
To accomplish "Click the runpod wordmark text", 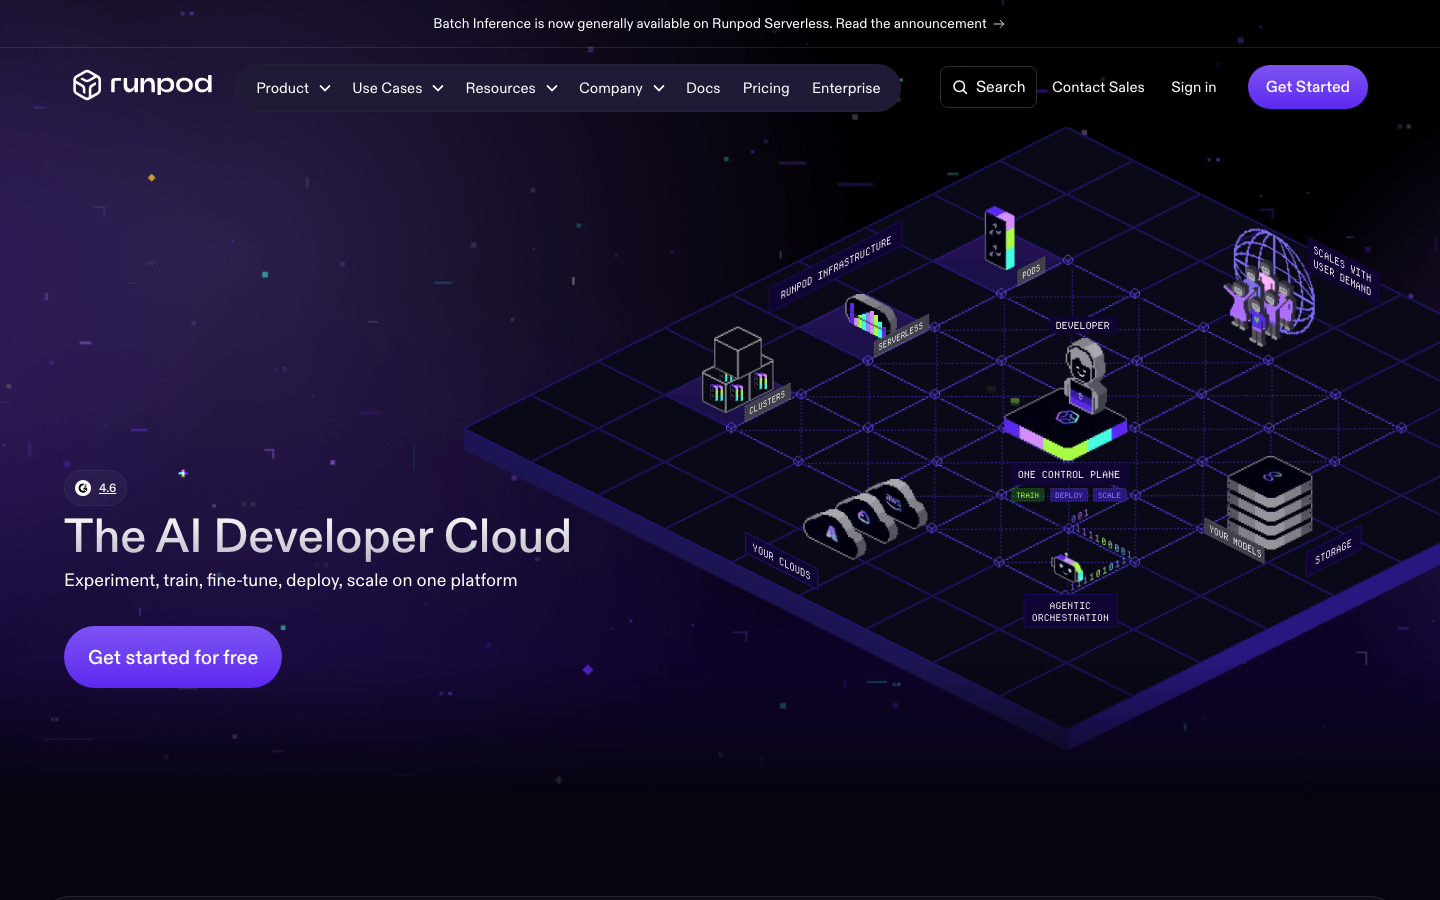I will 161,84.
